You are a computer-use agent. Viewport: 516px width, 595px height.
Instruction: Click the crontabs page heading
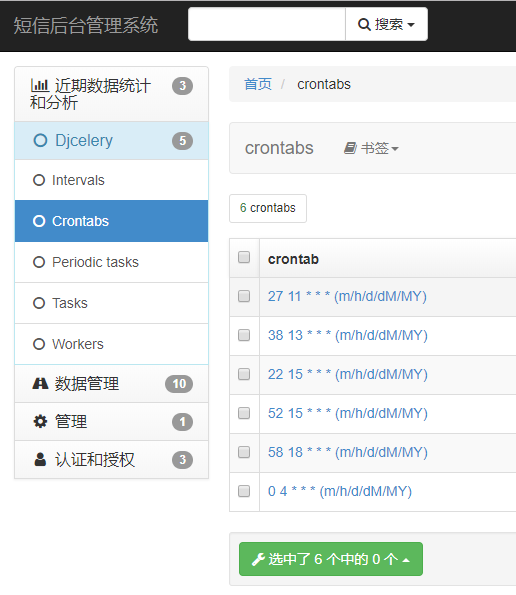[279, 148]
